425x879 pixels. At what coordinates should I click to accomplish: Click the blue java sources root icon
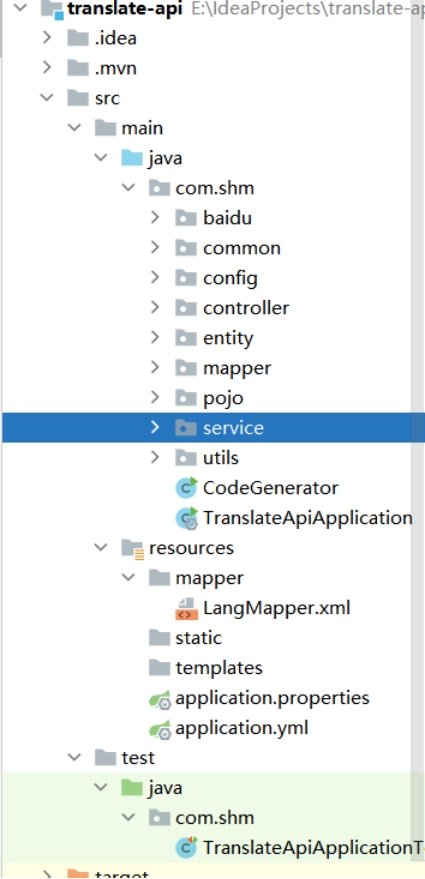pos(132,158)
